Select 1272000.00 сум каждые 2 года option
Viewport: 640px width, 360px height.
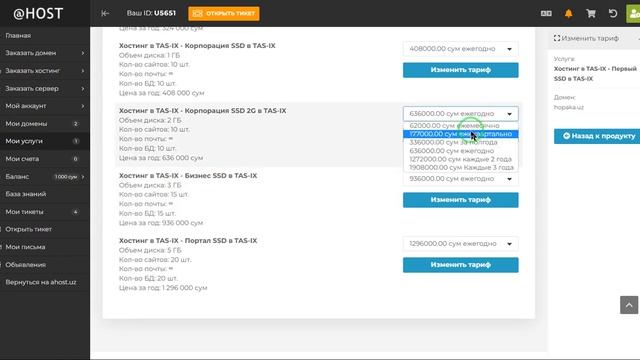point(460,159)
